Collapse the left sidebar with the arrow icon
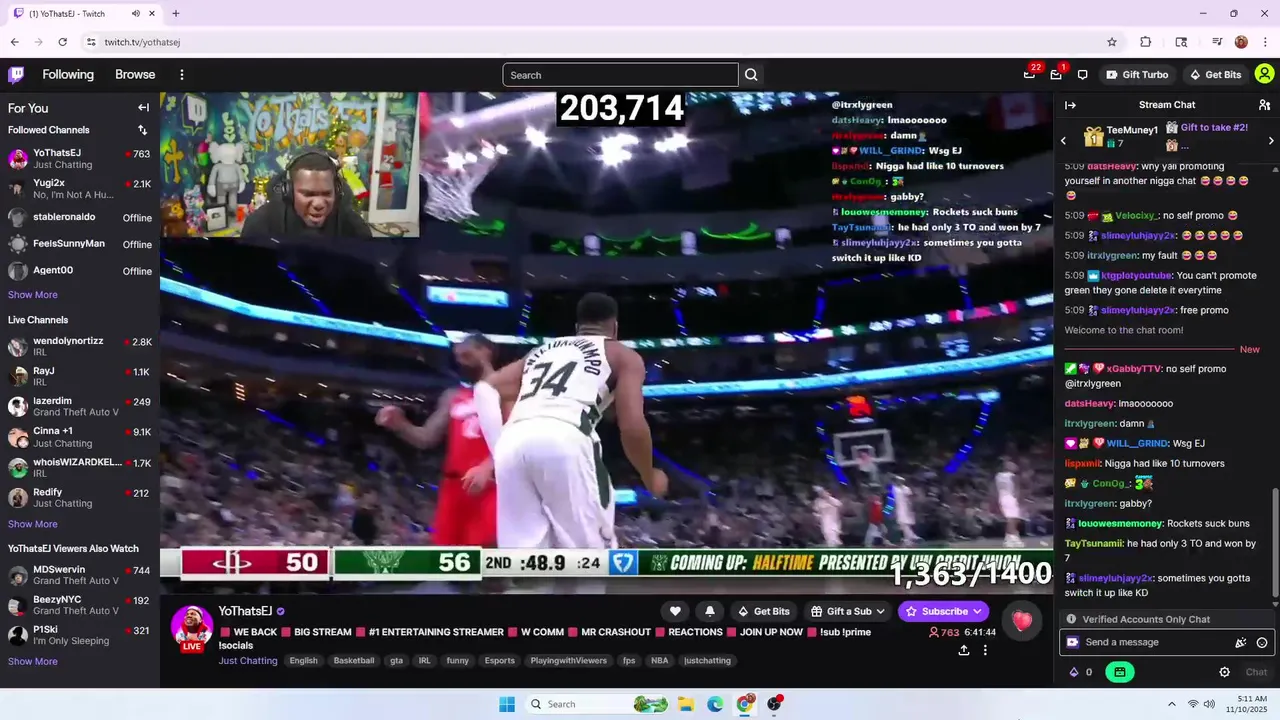The image size is (1280, 720). 143,108
